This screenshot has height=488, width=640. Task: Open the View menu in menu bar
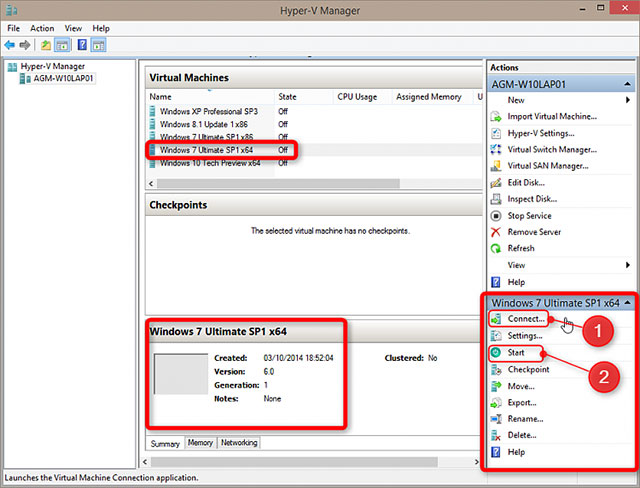click(73, 28)
